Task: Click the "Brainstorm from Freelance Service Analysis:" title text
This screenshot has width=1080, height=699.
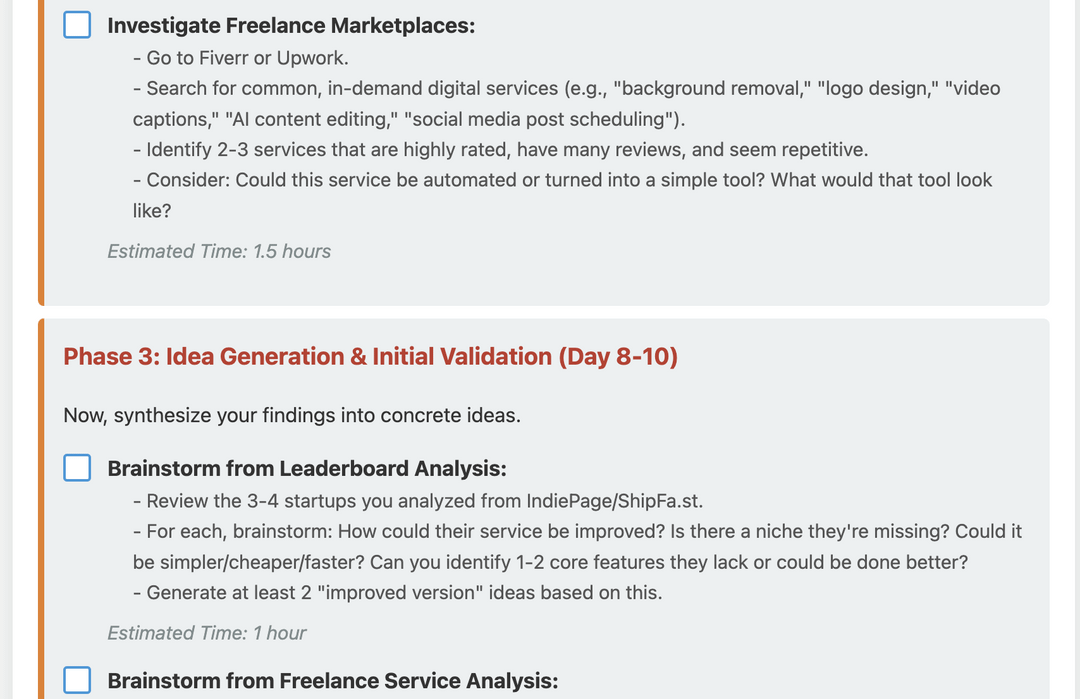Action: click(332, 682)
